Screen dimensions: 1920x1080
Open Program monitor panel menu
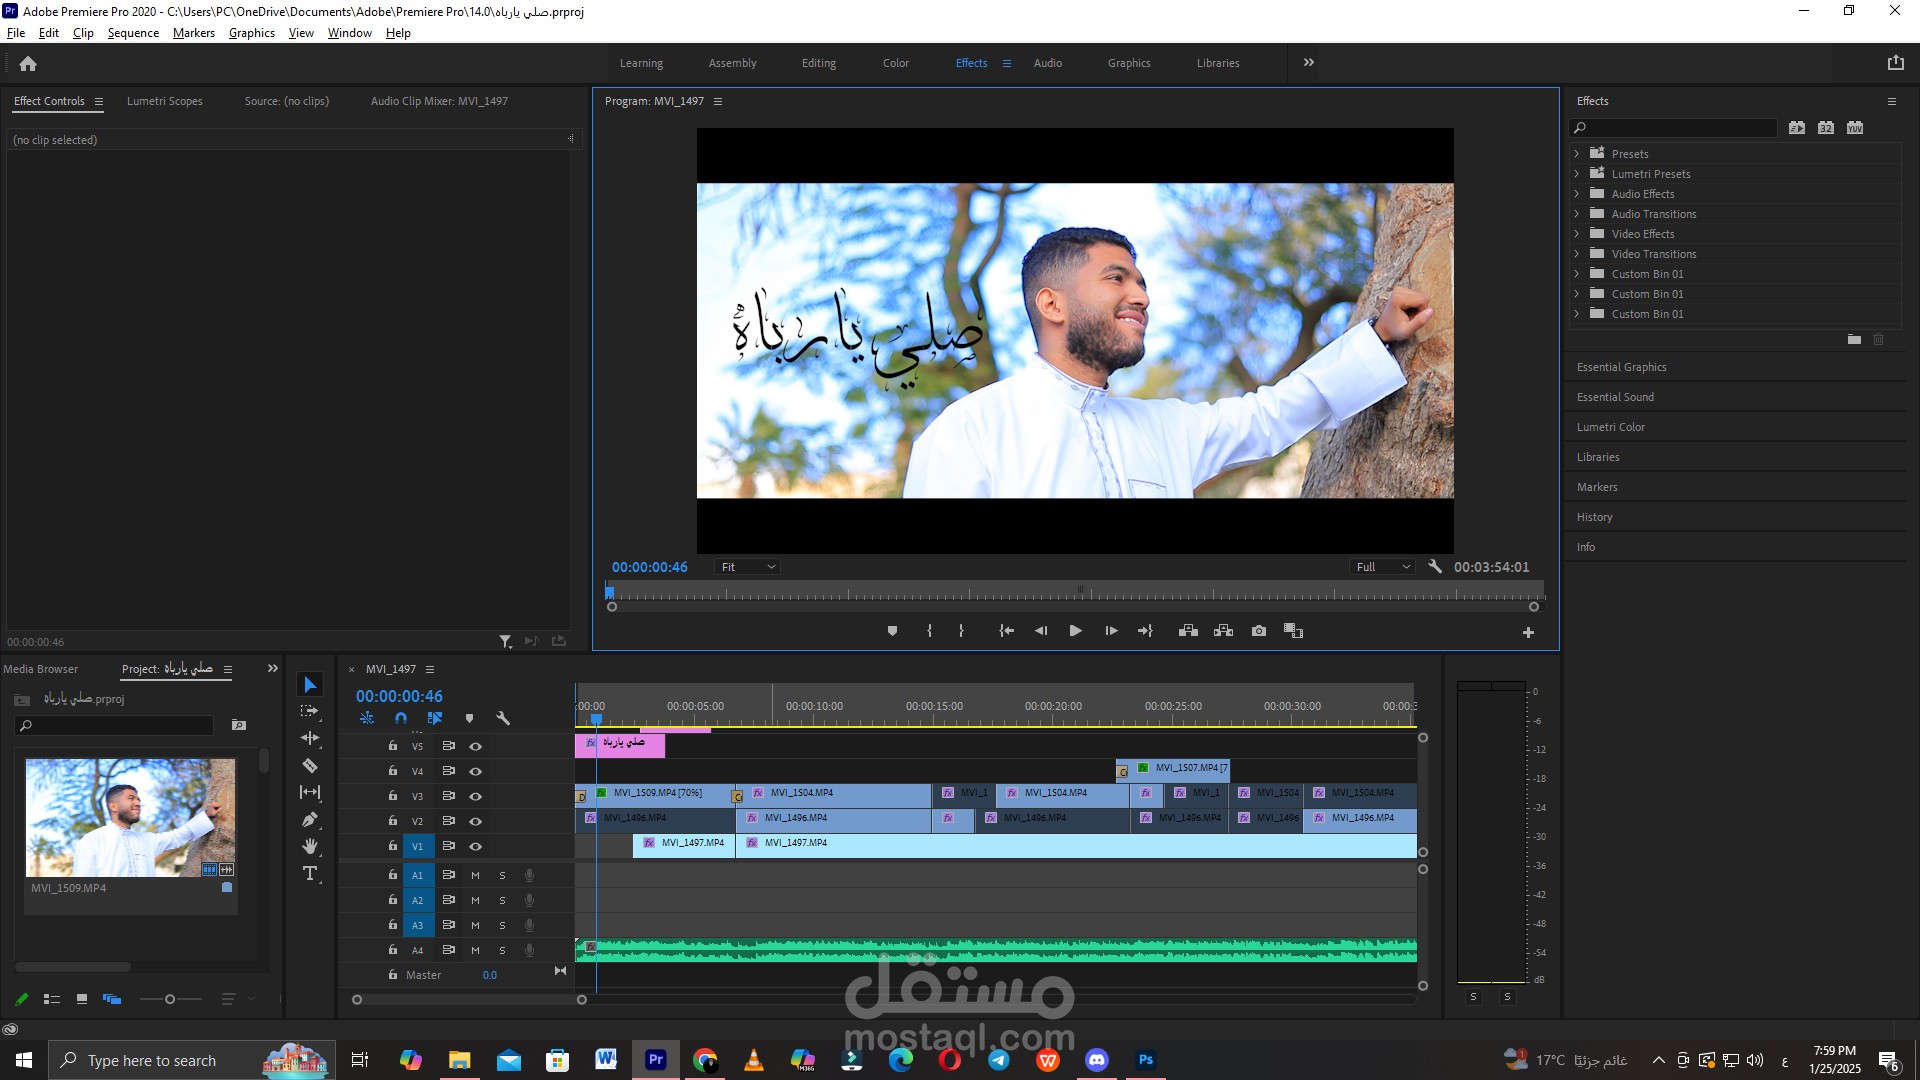717,101
